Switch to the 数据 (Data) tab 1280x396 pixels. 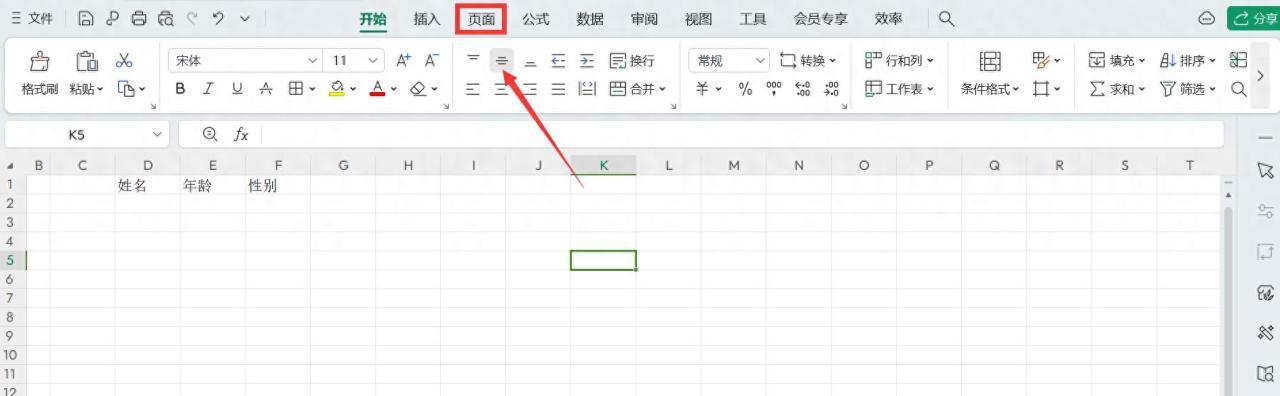coord(590,19)
